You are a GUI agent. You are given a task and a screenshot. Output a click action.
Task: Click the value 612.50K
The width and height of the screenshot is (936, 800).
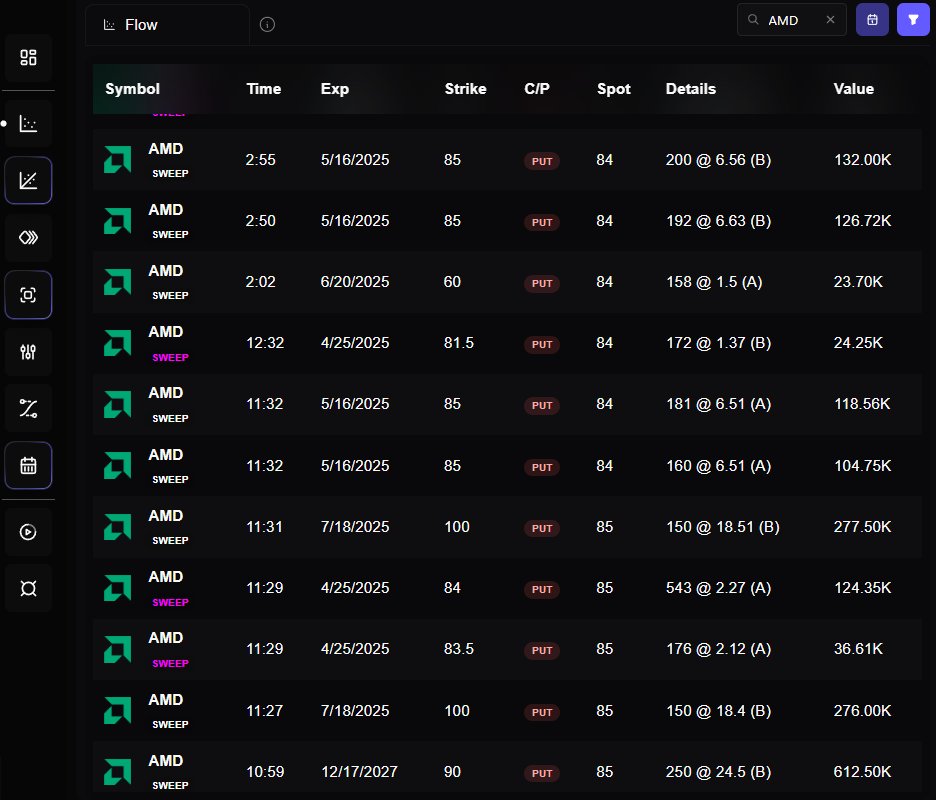point(863,771)
